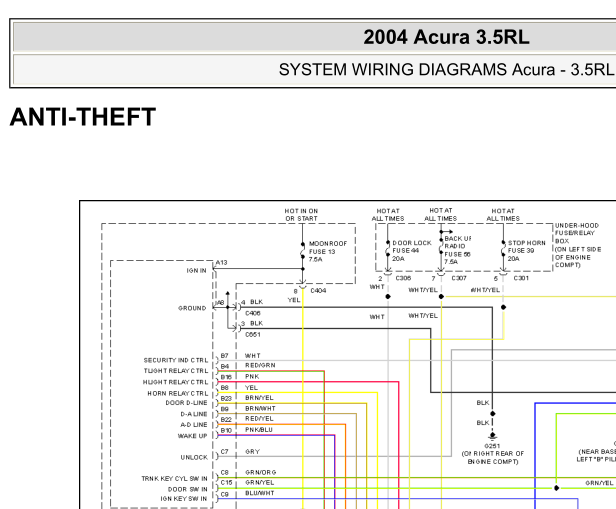Click the STOP HORN FUSE 39 label
Screen dimensions: 616x509
pyautogui.click(x=526, y=251)
